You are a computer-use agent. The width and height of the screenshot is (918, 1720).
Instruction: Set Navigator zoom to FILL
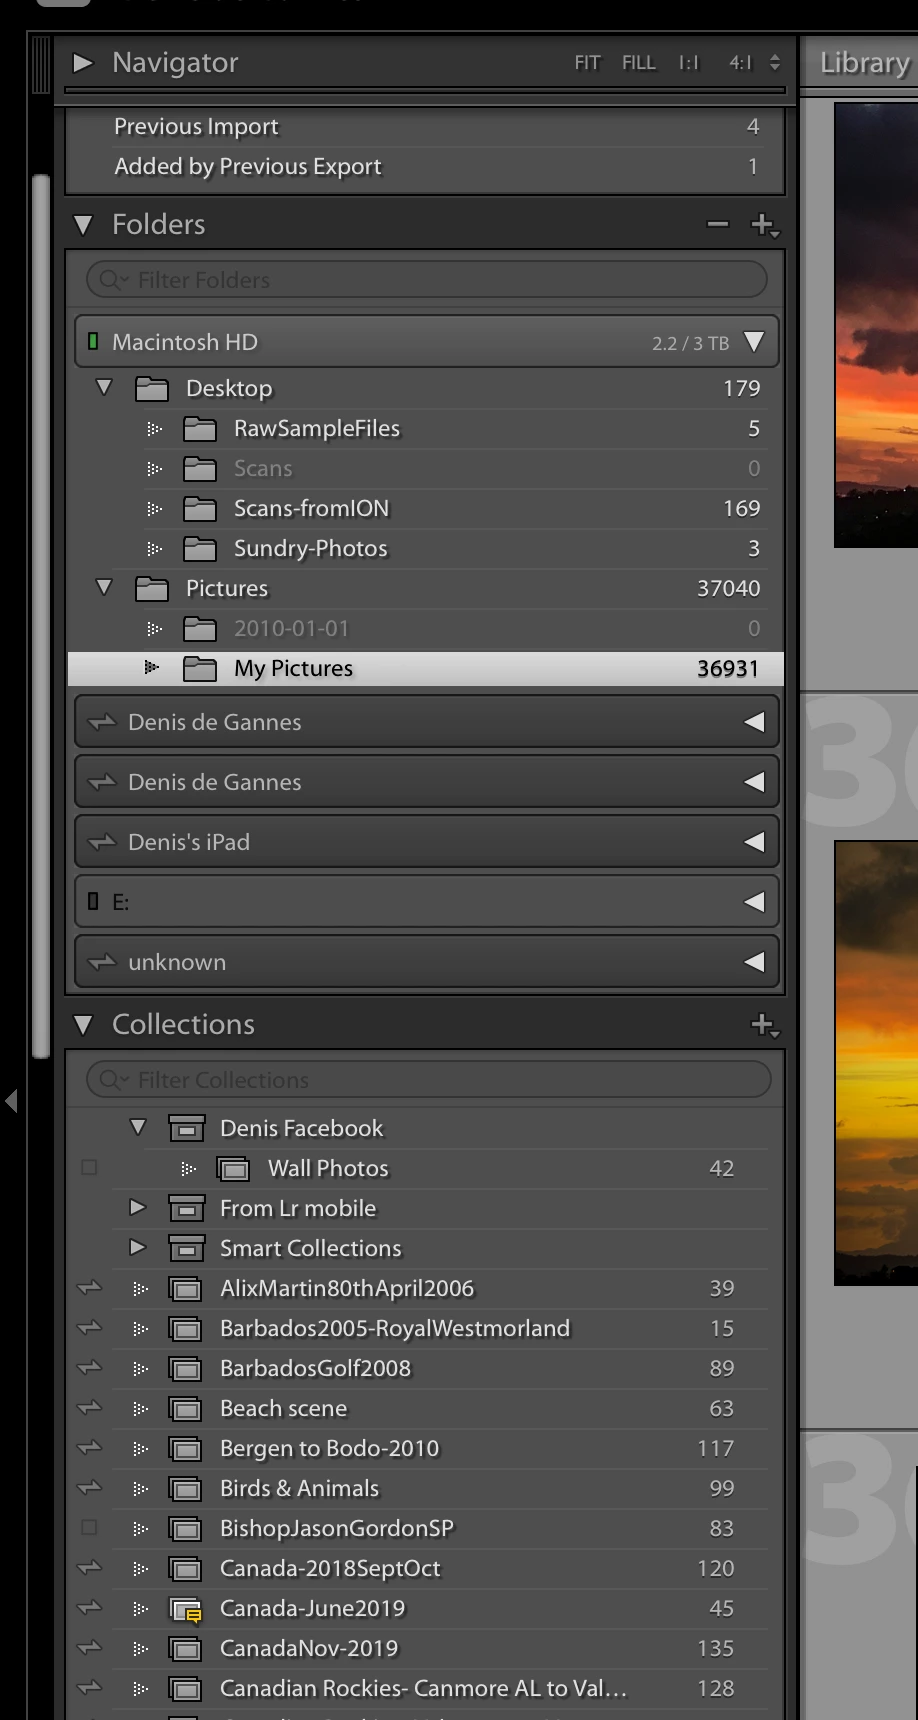pos(638,63)
